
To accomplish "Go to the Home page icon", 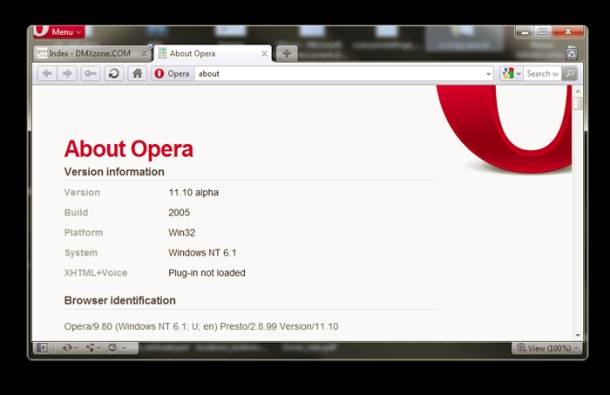I will (x=137, y=74).
